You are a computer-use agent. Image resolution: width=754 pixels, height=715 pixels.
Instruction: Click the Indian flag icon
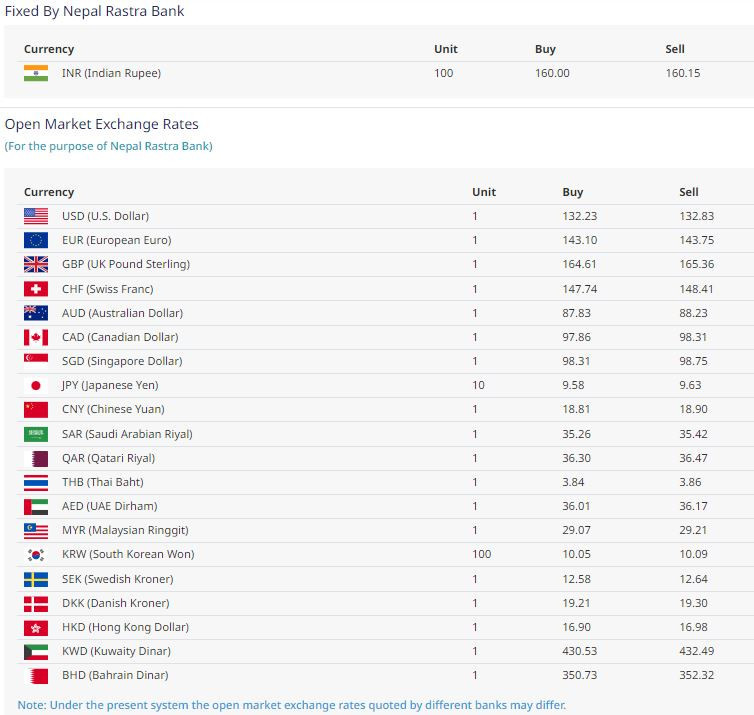[x=36, y=73]
